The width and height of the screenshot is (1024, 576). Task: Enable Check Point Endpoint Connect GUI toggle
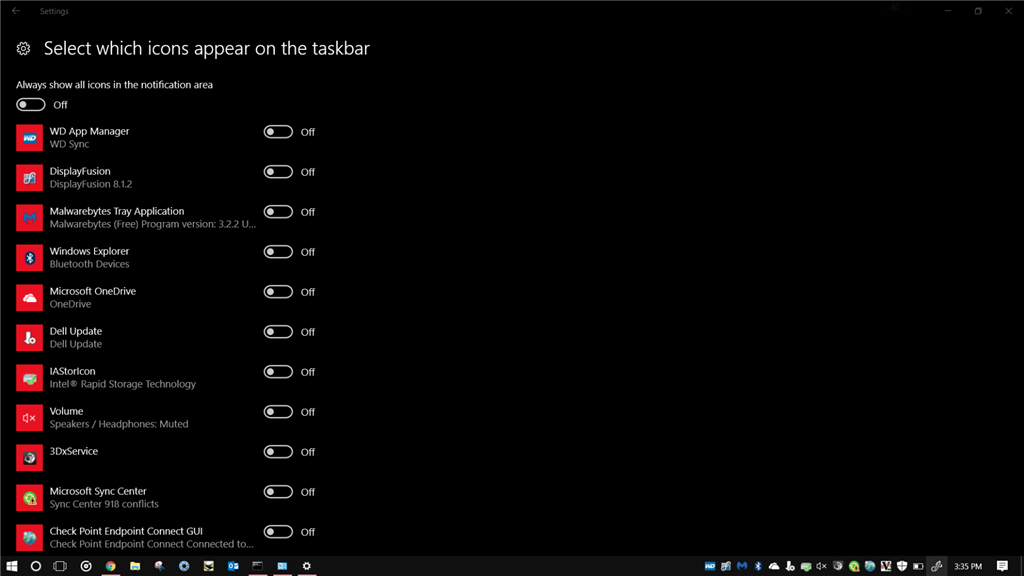tap(278, 532)
